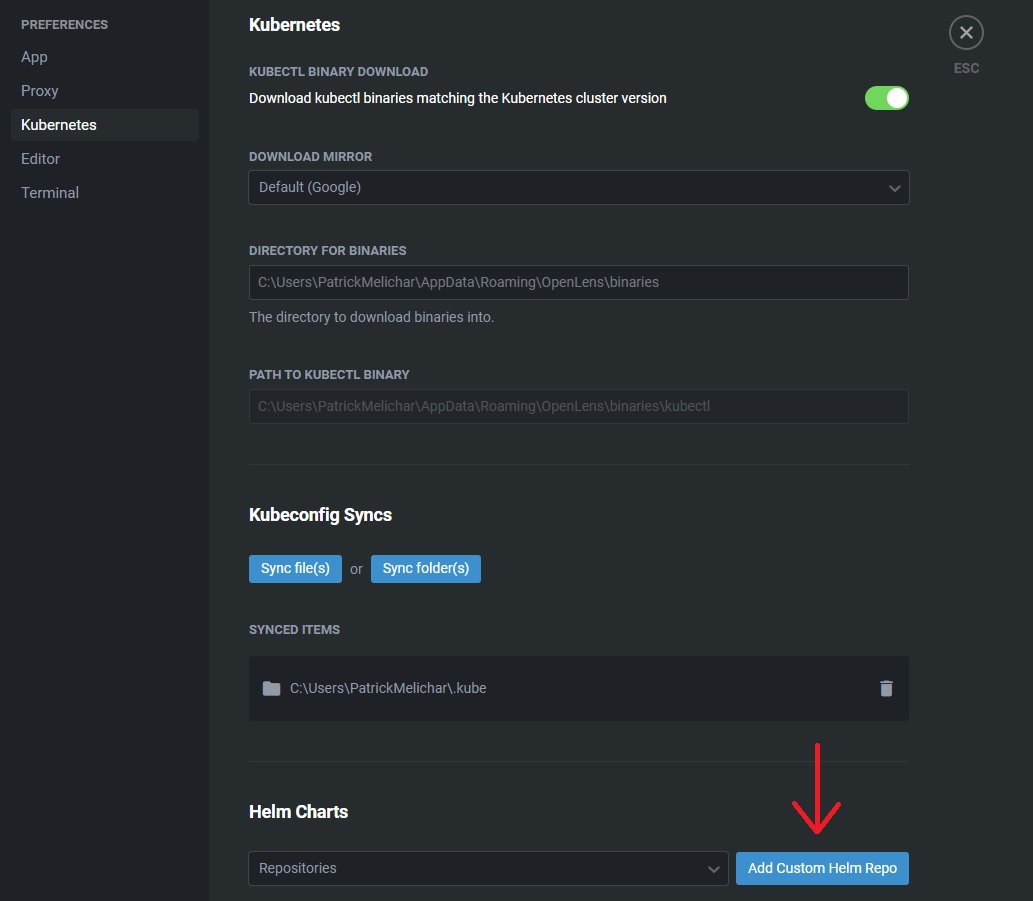Select the Kubernetes preferences tab
1033x901 pixels.
(x=59, y=125)
